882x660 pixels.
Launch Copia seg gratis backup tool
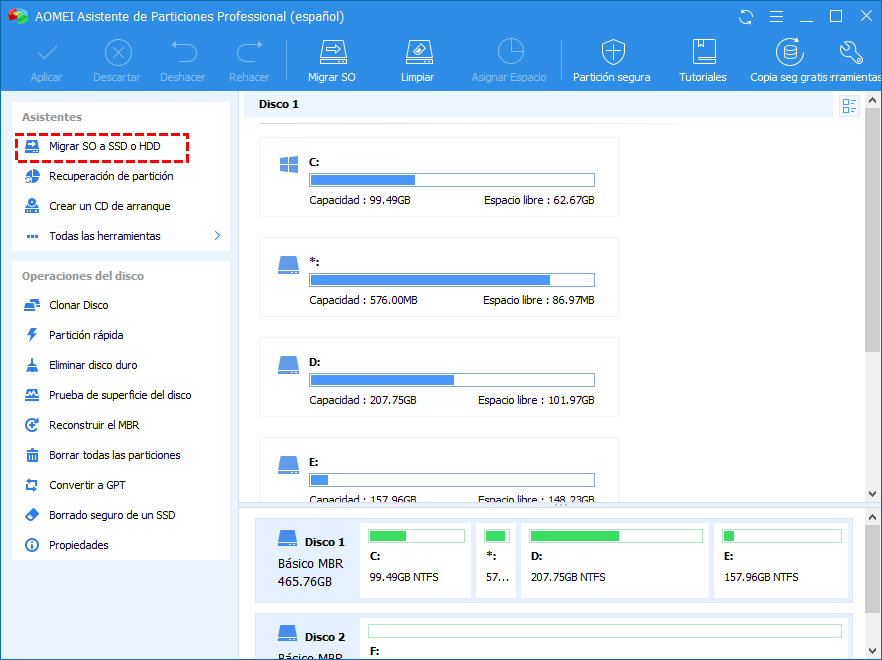[x=789, y=61]
